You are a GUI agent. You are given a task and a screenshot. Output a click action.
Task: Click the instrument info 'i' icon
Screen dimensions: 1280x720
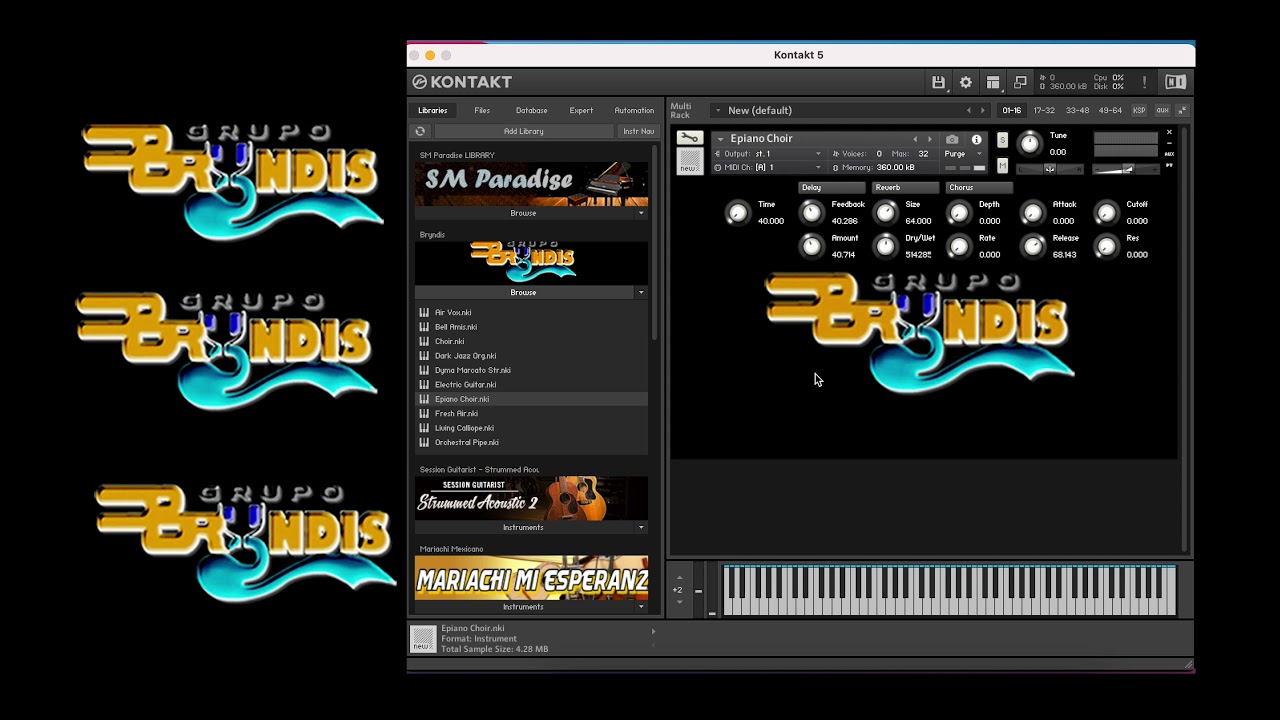tap(976, 139)
